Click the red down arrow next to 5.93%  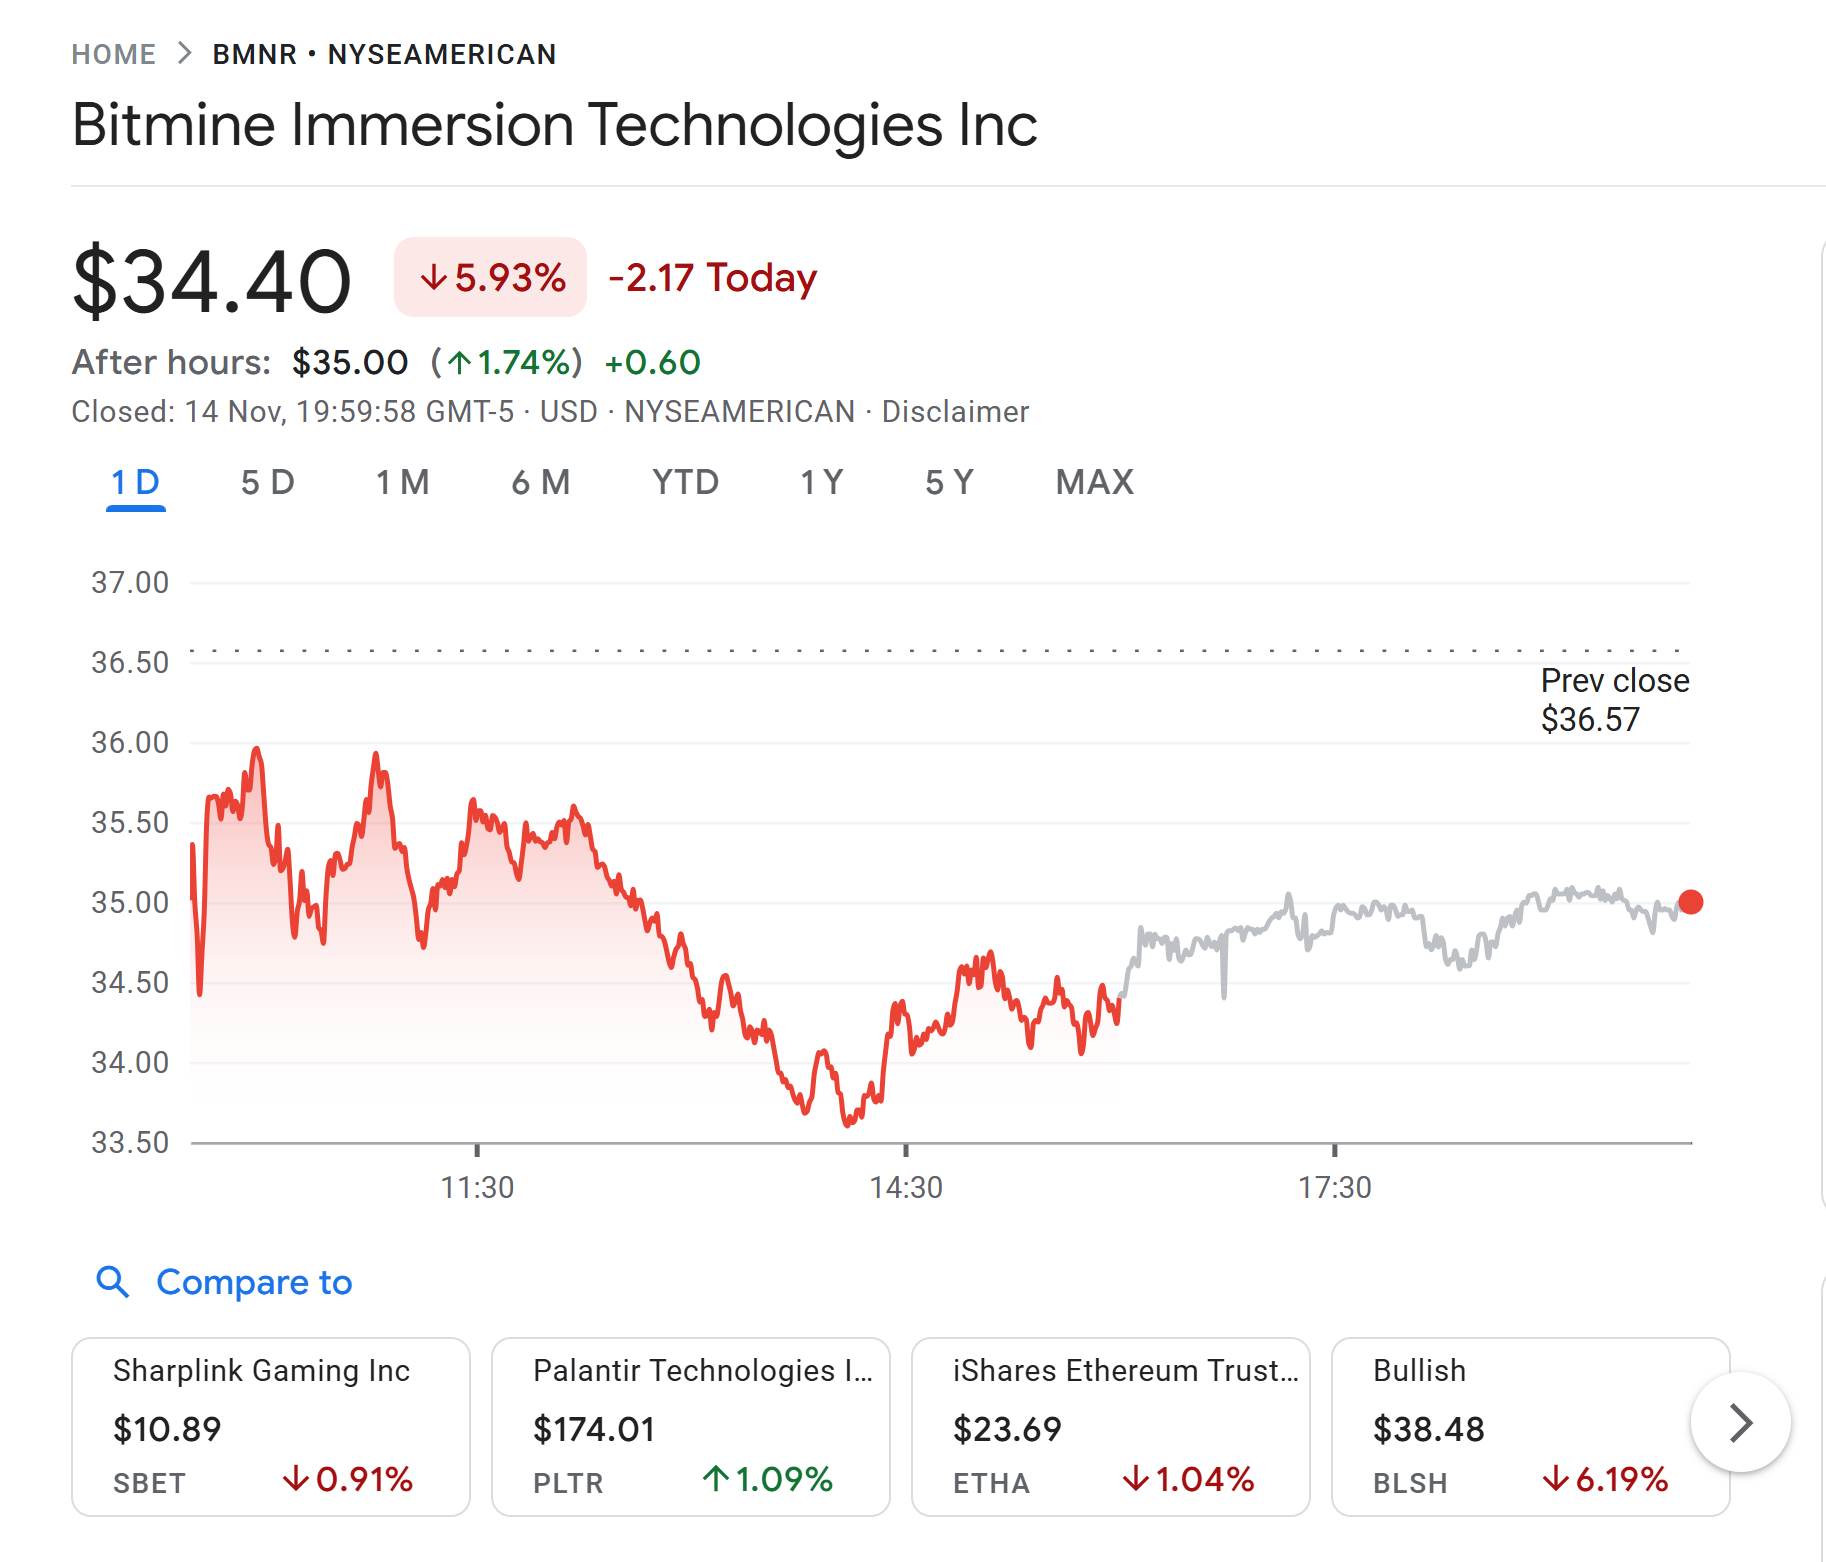click(434, 278)
